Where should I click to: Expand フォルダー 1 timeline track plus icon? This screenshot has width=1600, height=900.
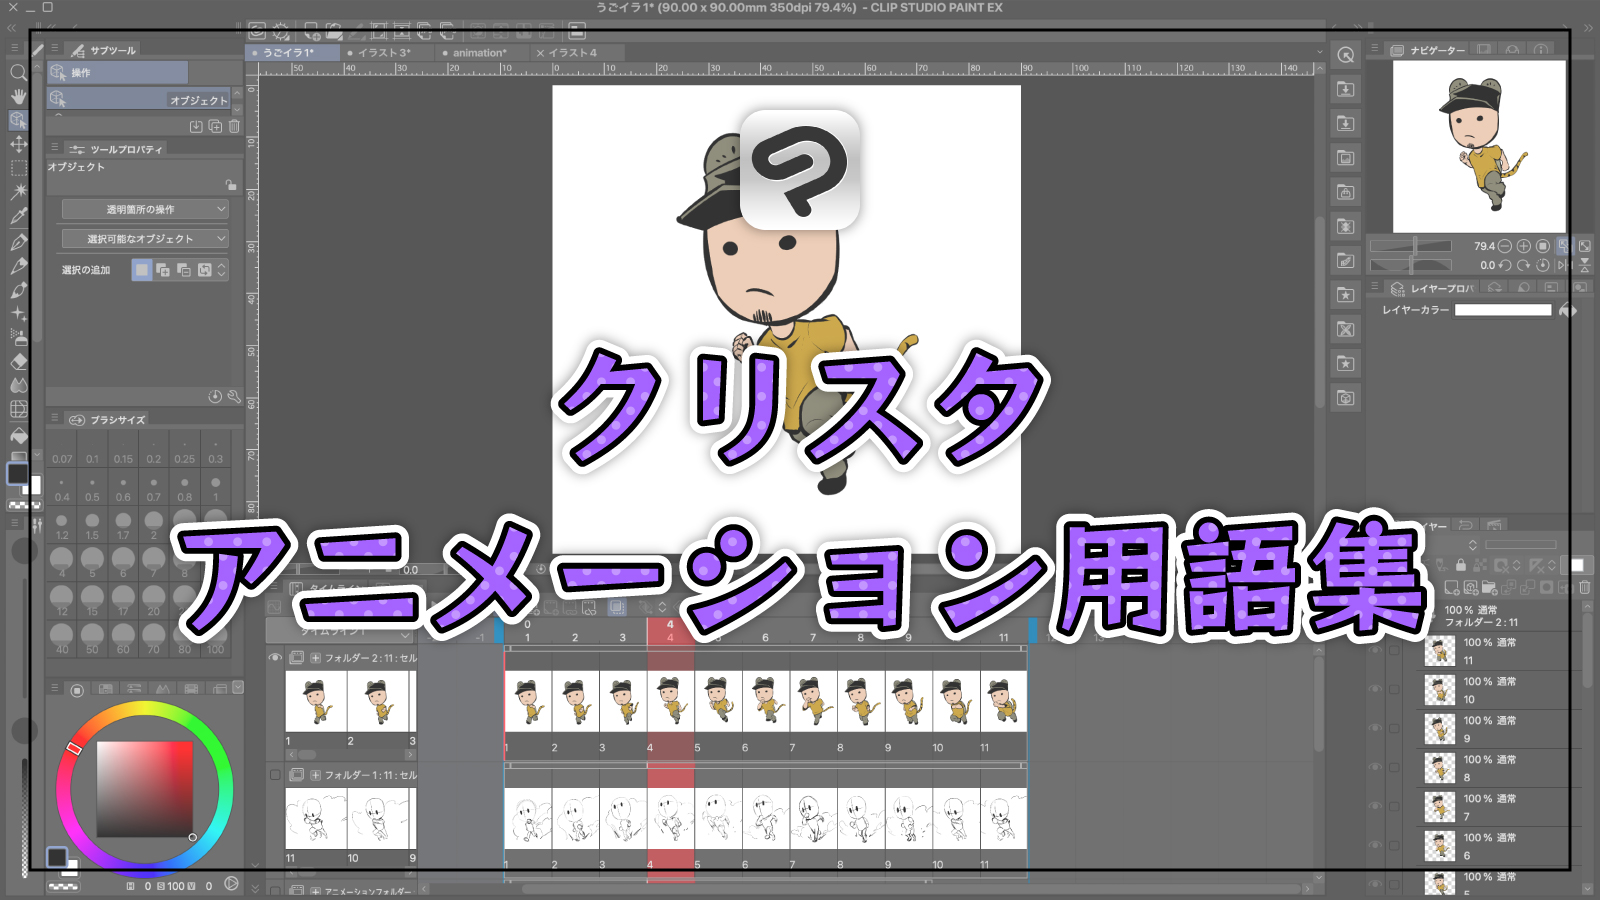pos(315,775)
